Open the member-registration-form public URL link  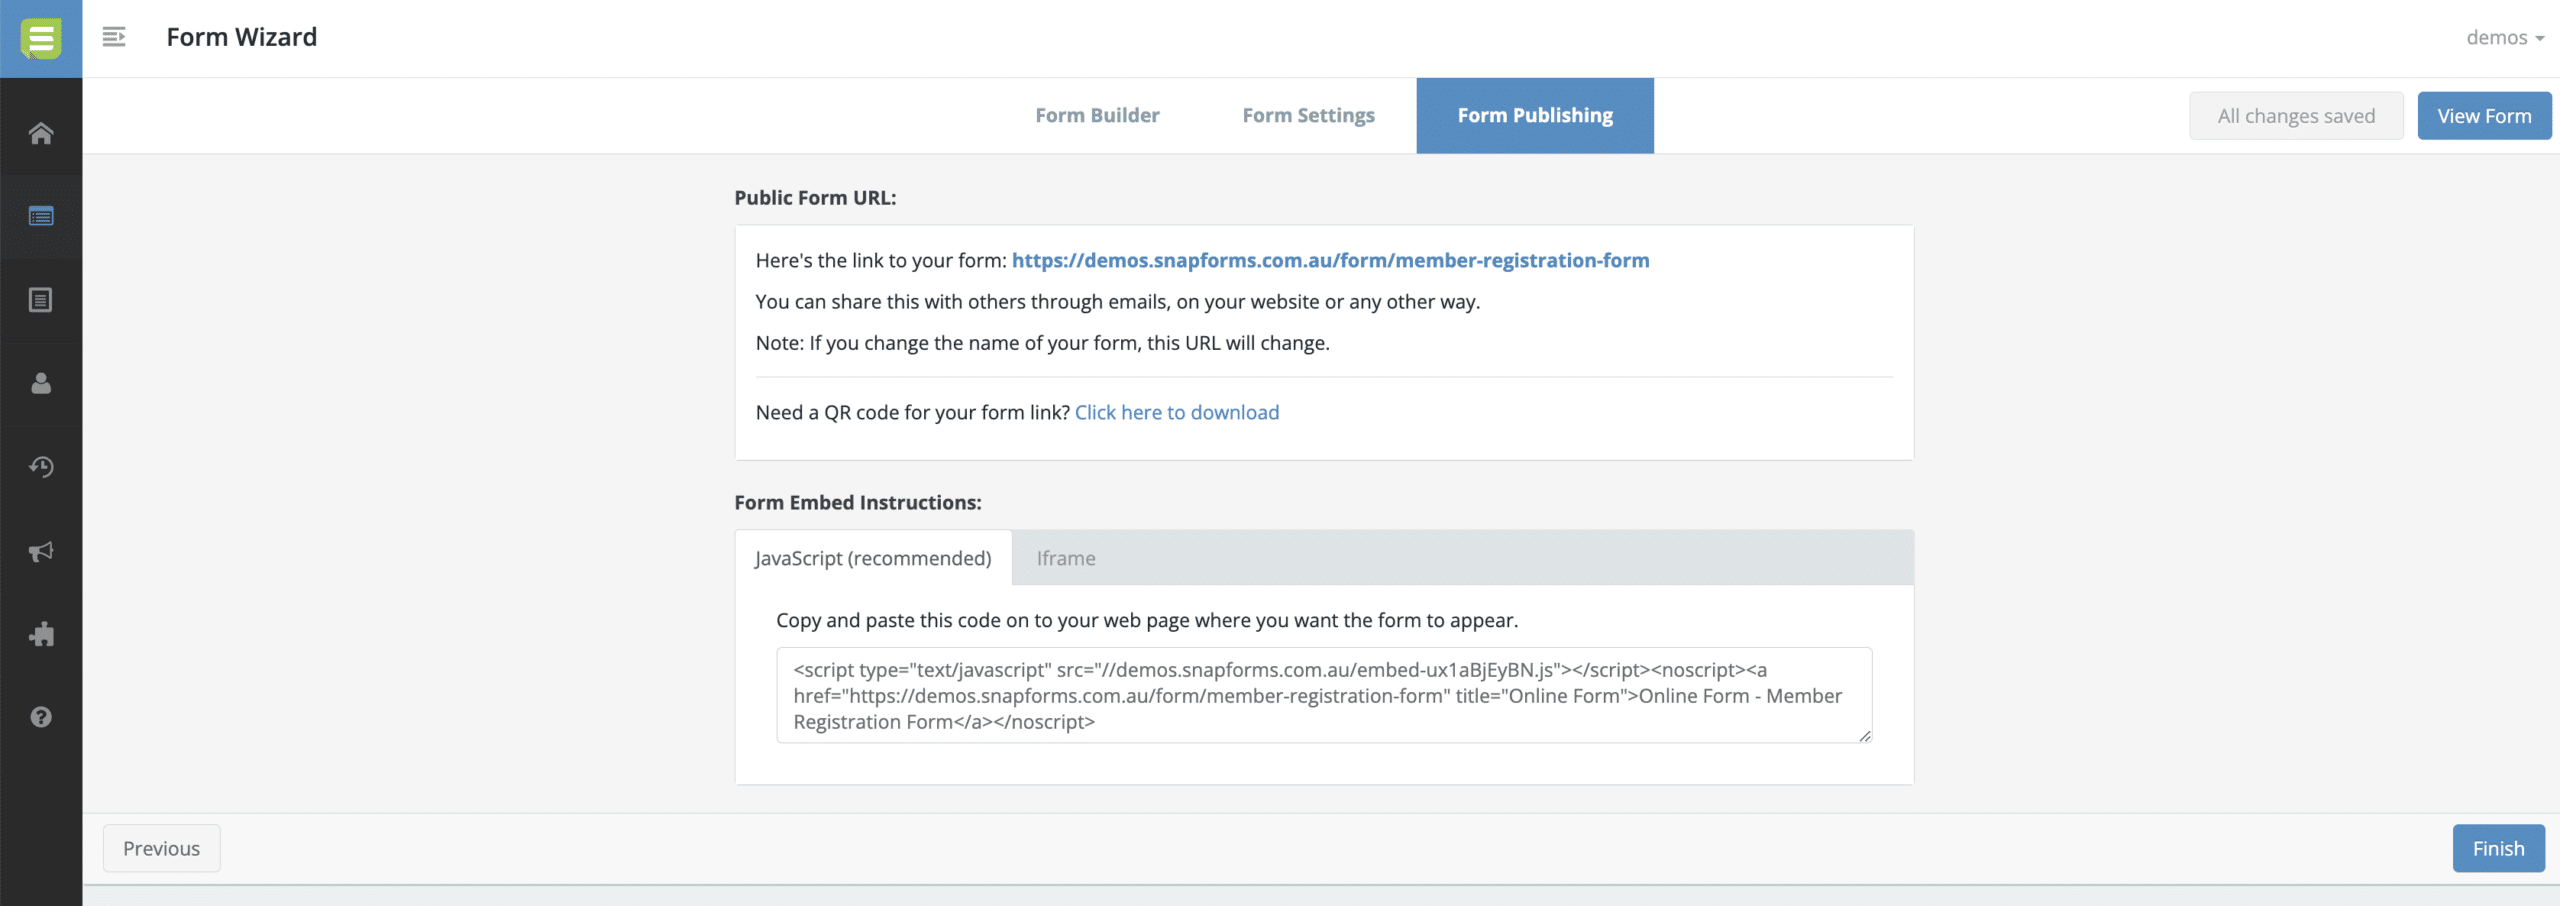click(x=1330, y=260)
